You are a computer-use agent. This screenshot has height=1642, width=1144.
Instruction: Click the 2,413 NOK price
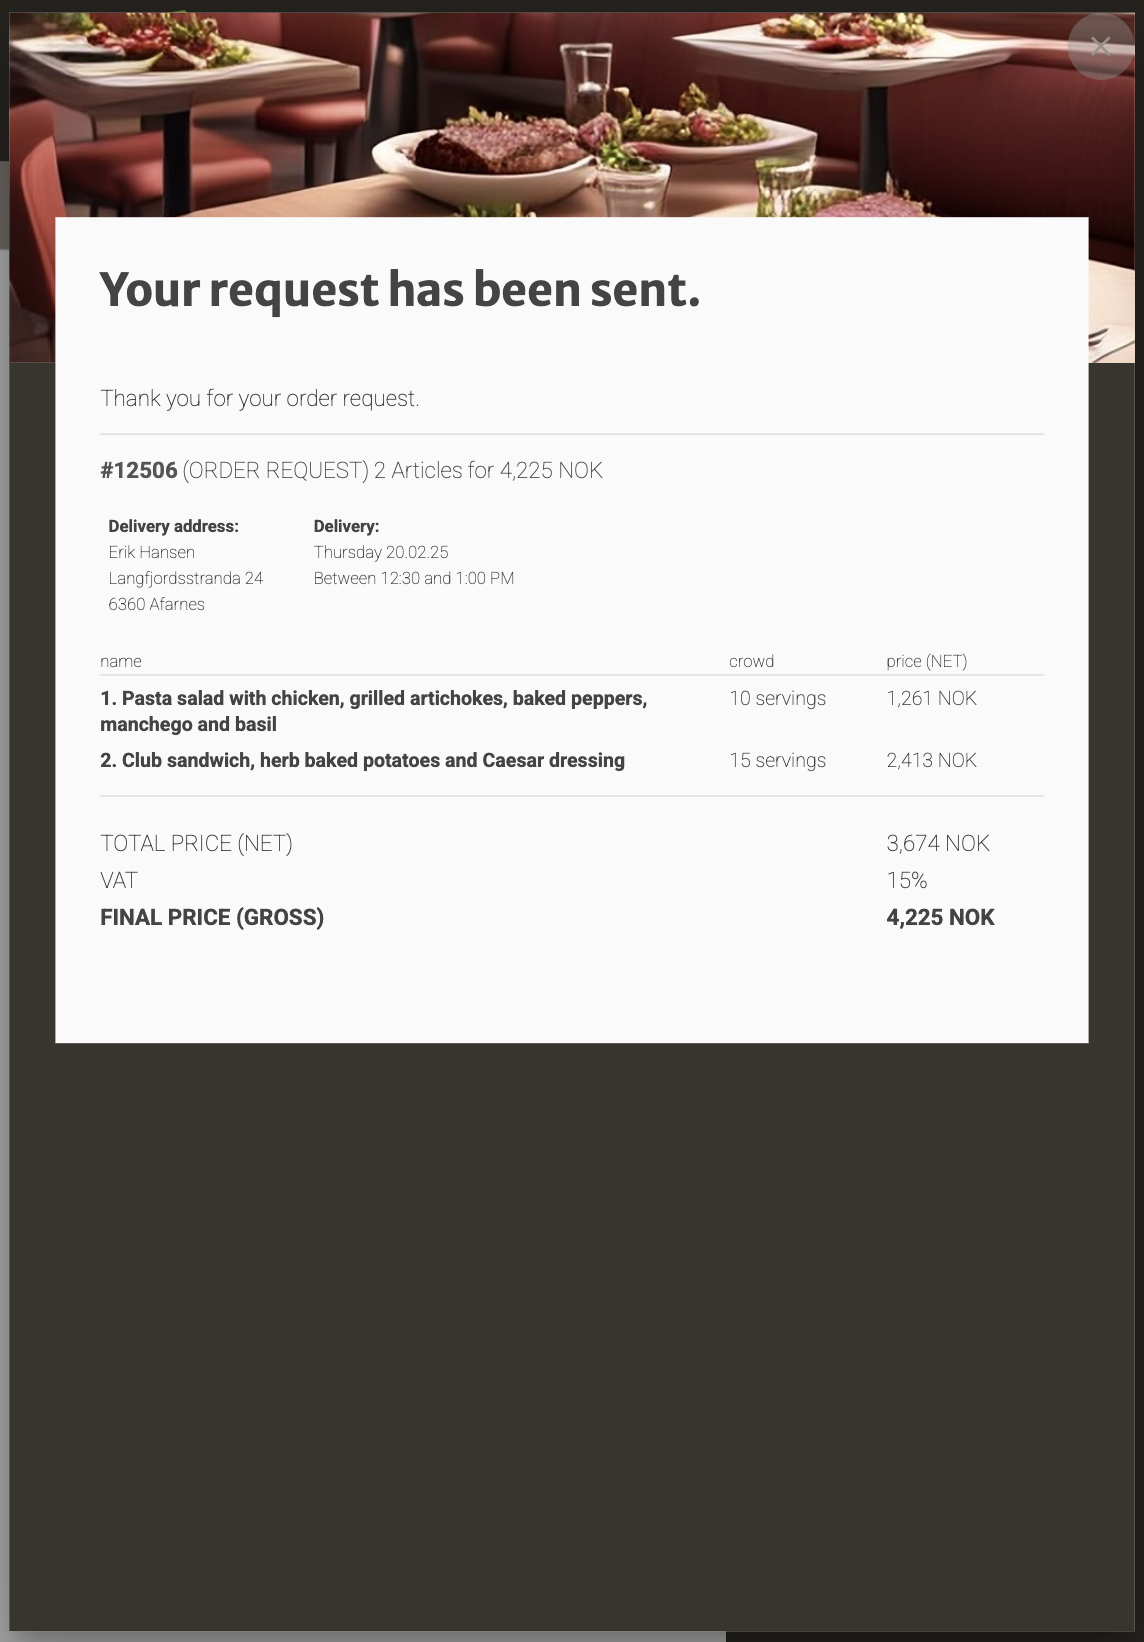[x=932, y=760]
